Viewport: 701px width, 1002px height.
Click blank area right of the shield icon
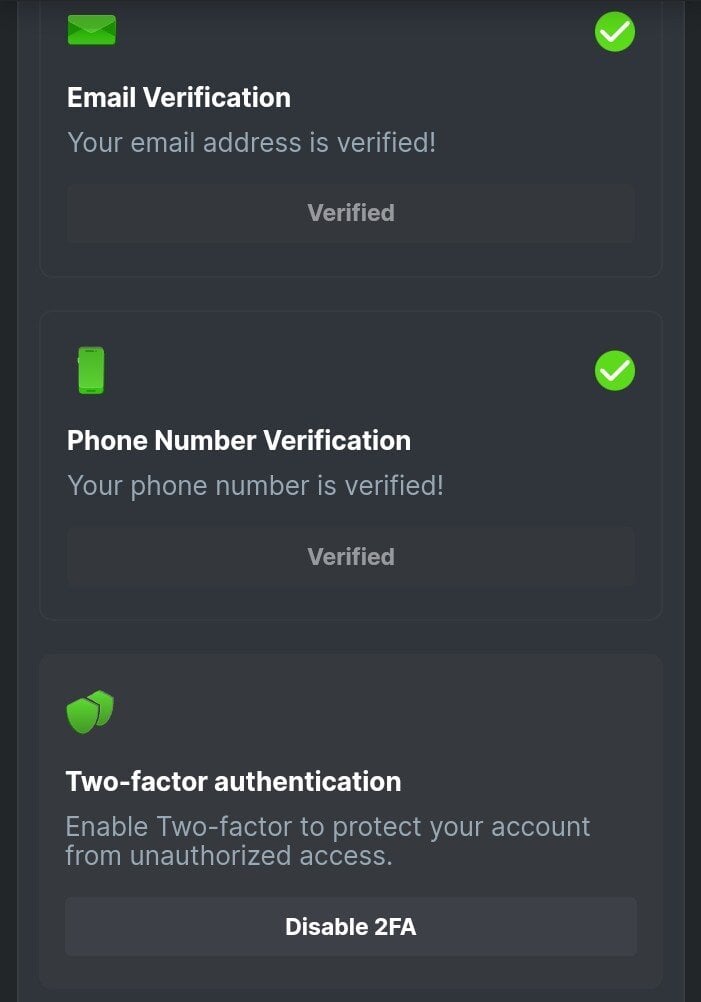point(380,711)
